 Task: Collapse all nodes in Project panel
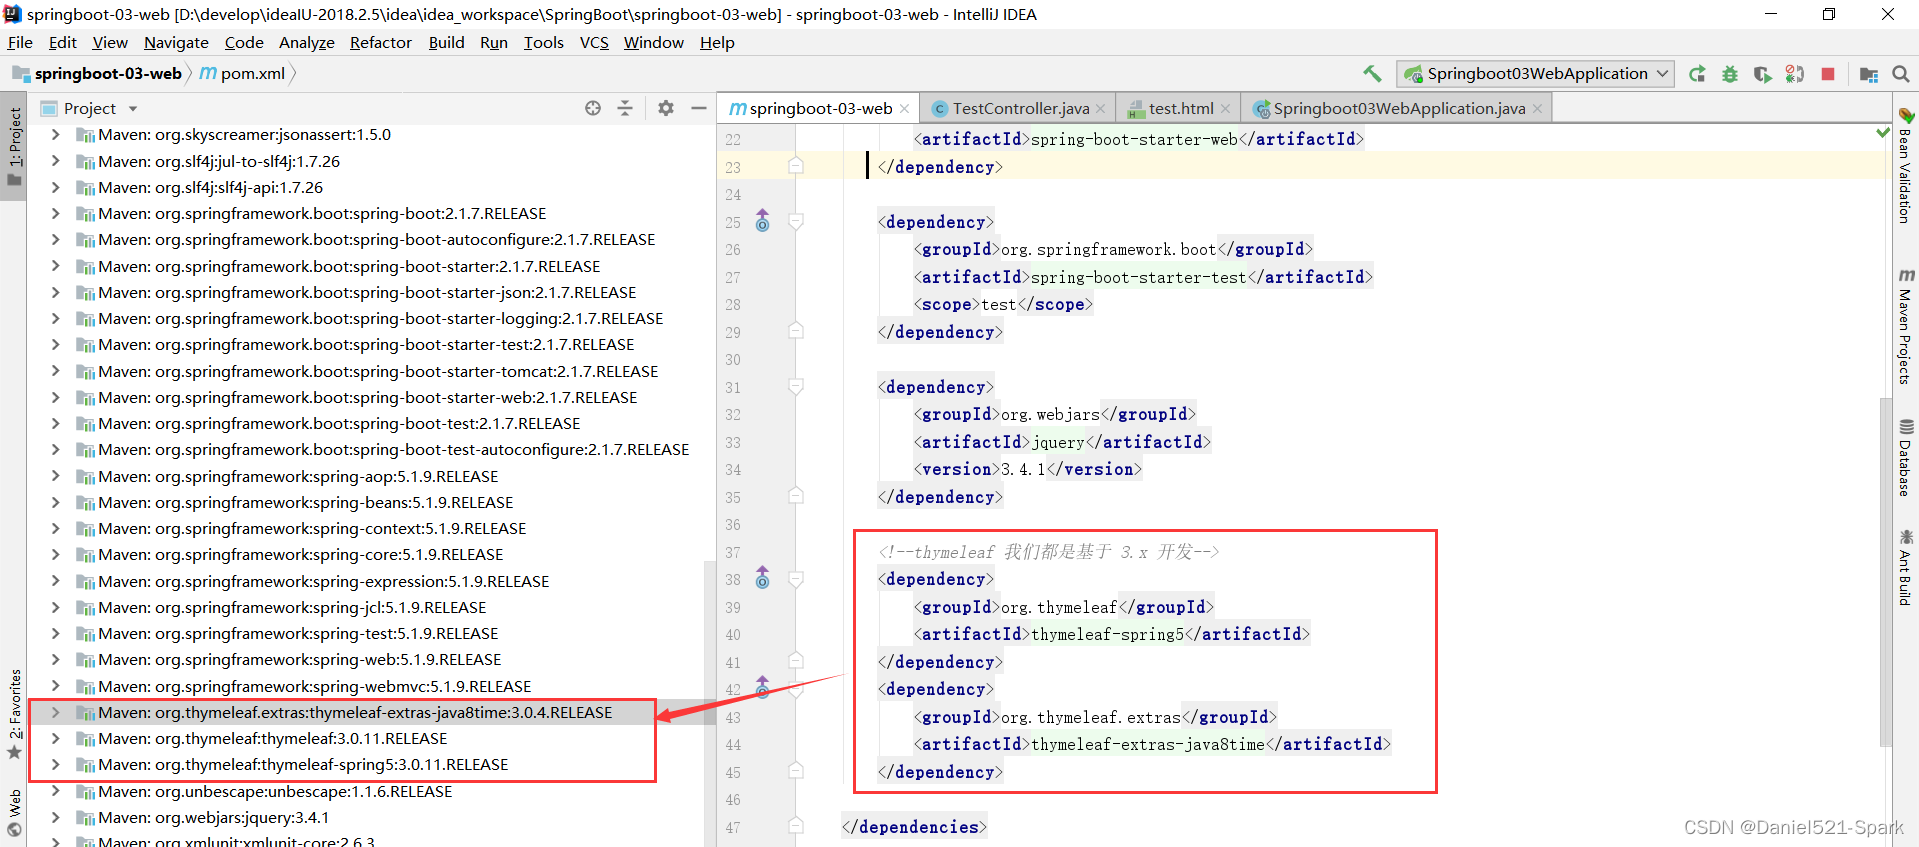coord(625,108)
